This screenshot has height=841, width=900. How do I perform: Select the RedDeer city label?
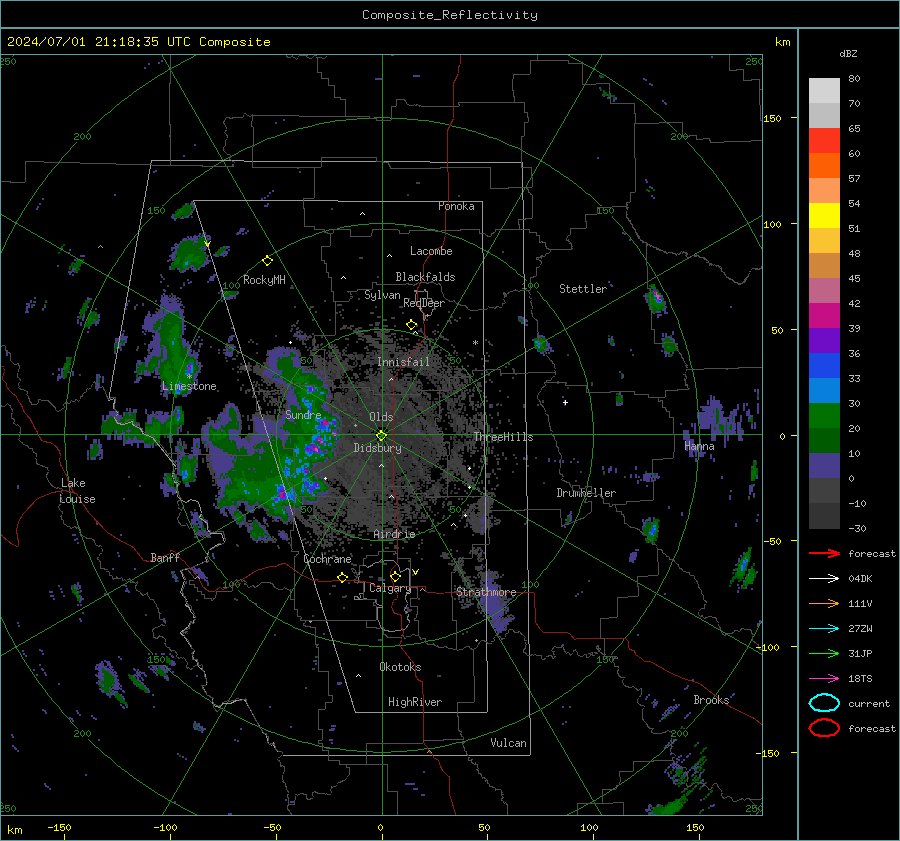pos(424,303)
